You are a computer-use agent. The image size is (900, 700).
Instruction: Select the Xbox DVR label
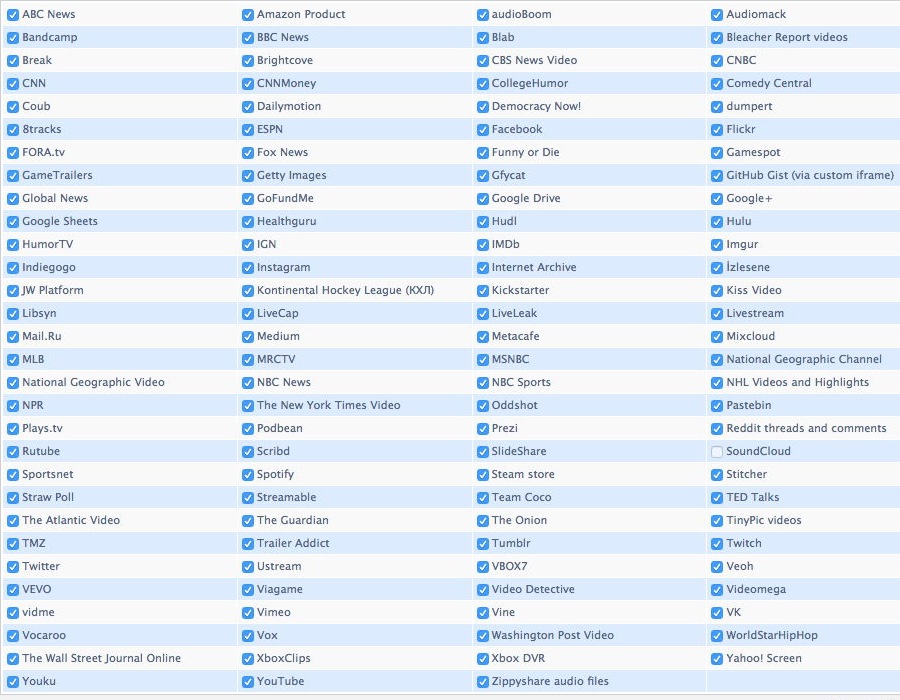coord(518,658)
